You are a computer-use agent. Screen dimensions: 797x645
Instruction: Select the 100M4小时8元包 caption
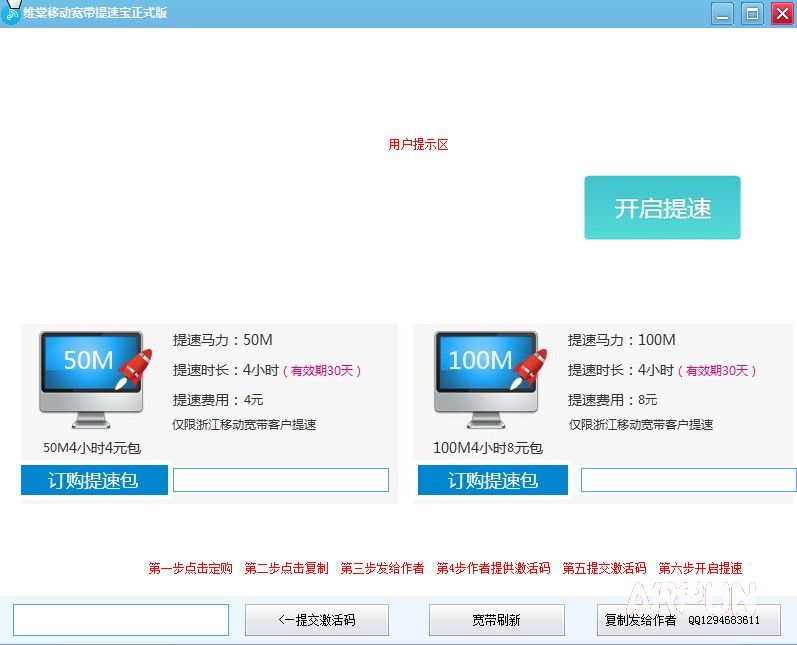tap(487, 448)
